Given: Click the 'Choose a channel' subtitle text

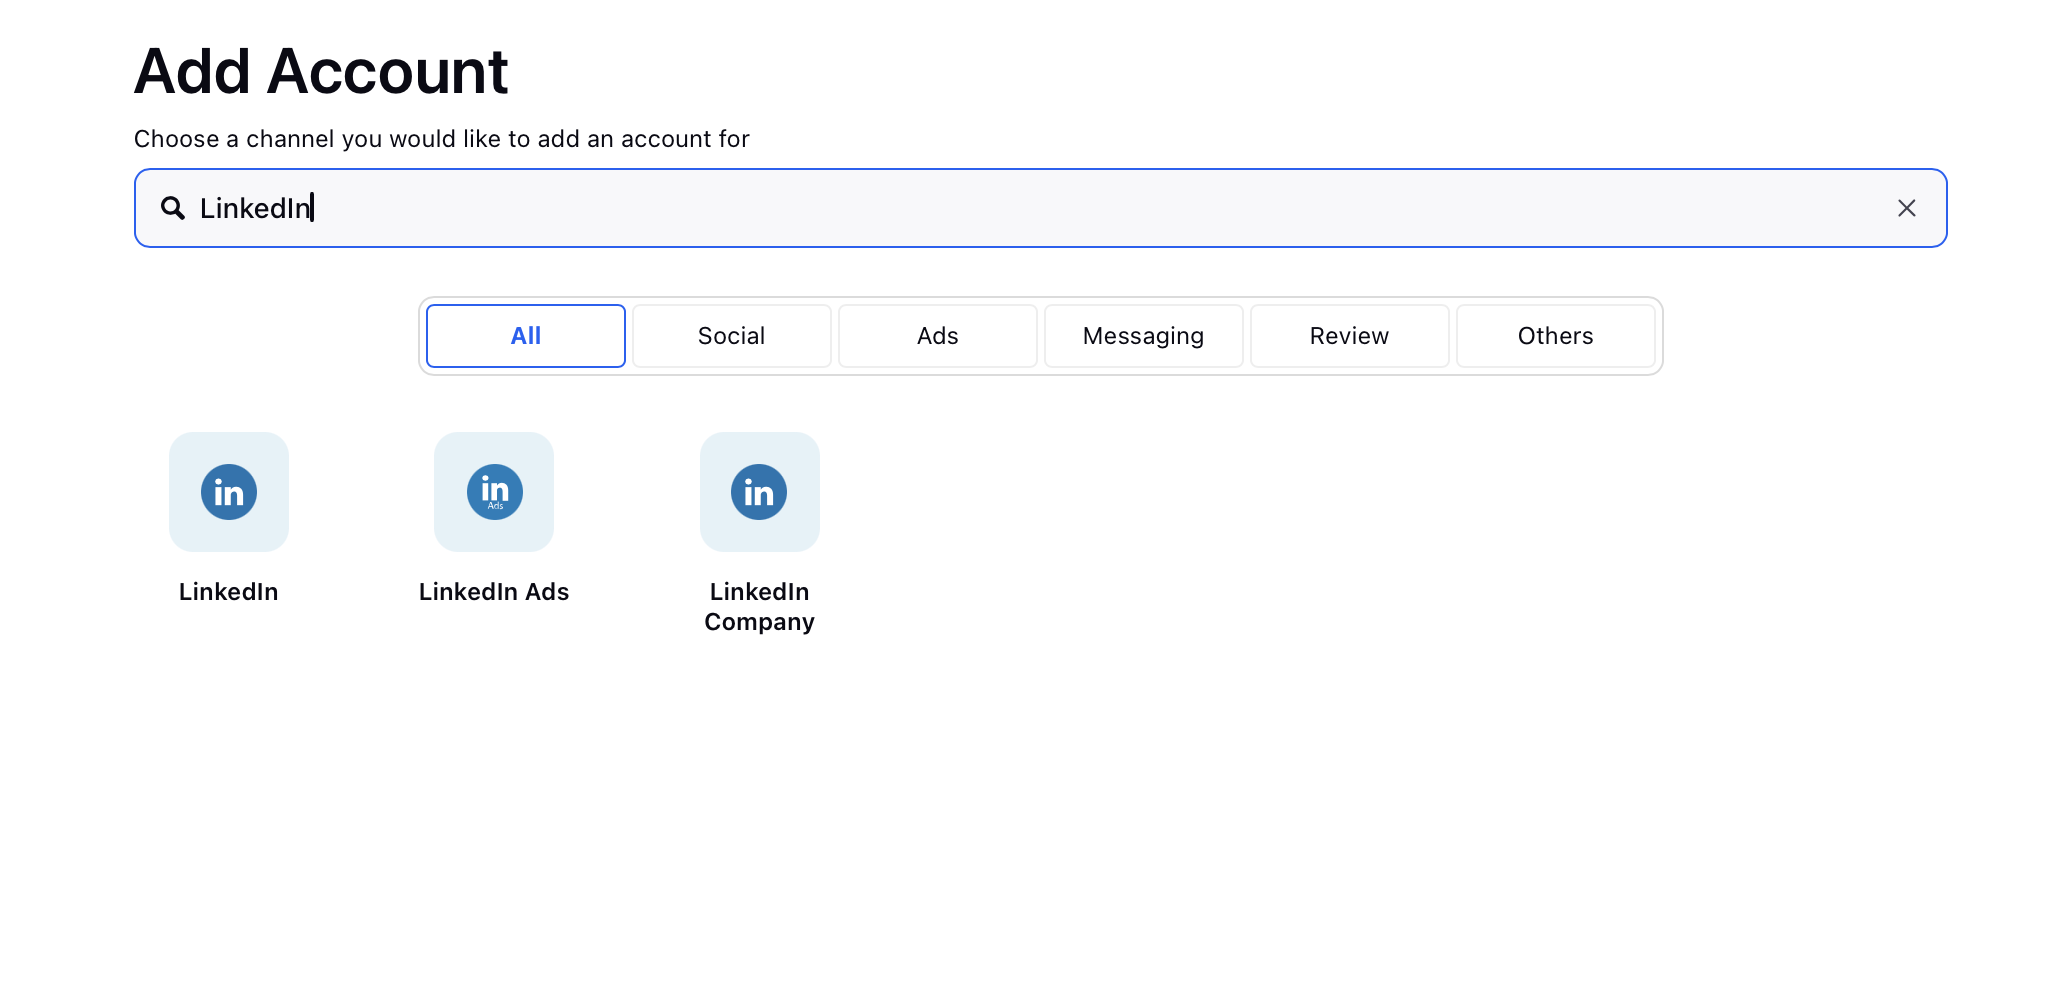Looking at the screenshot, I should point(442,139).
